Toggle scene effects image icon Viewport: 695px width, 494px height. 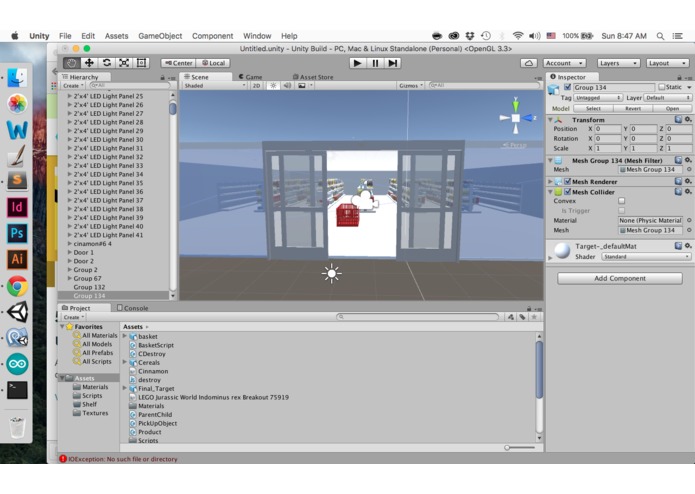(302, 86)
